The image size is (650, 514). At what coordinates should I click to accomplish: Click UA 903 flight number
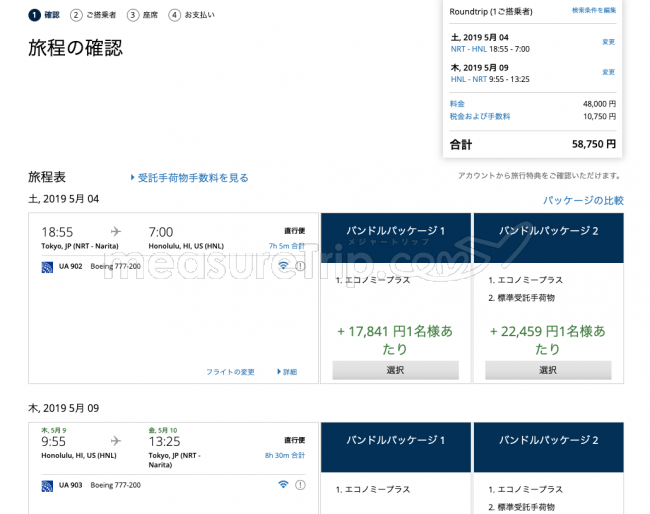pos(70,485)
